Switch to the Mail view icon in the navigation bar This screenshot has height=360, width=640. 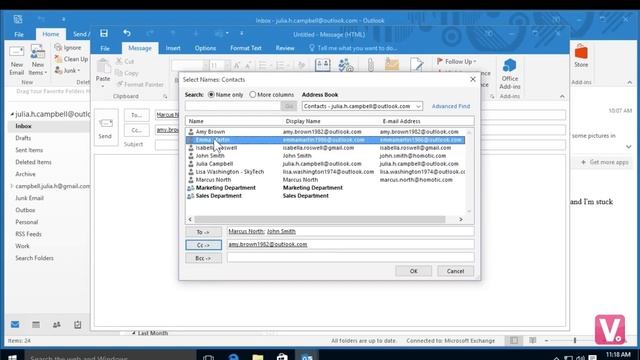pos(15,324)
